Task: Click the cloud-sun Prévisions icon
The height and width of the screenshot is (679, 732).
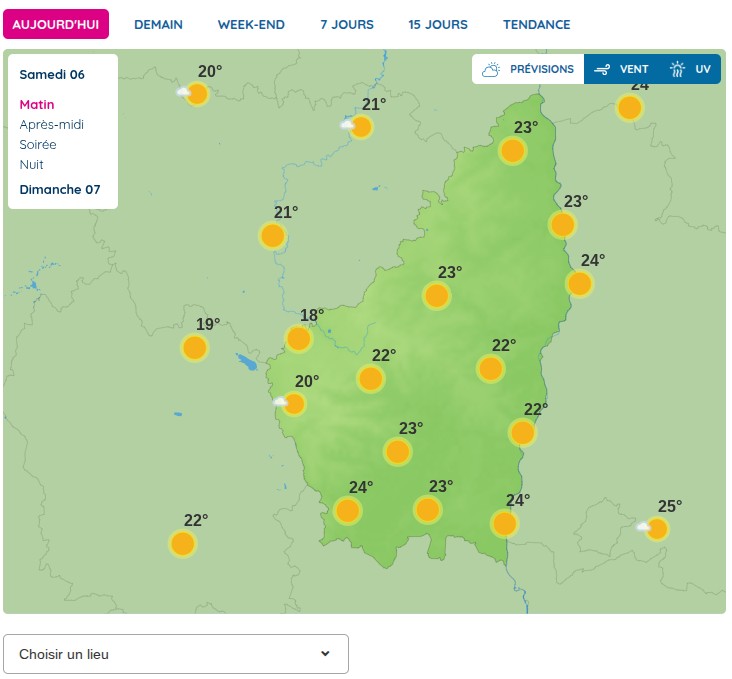Action: [491, 70]
